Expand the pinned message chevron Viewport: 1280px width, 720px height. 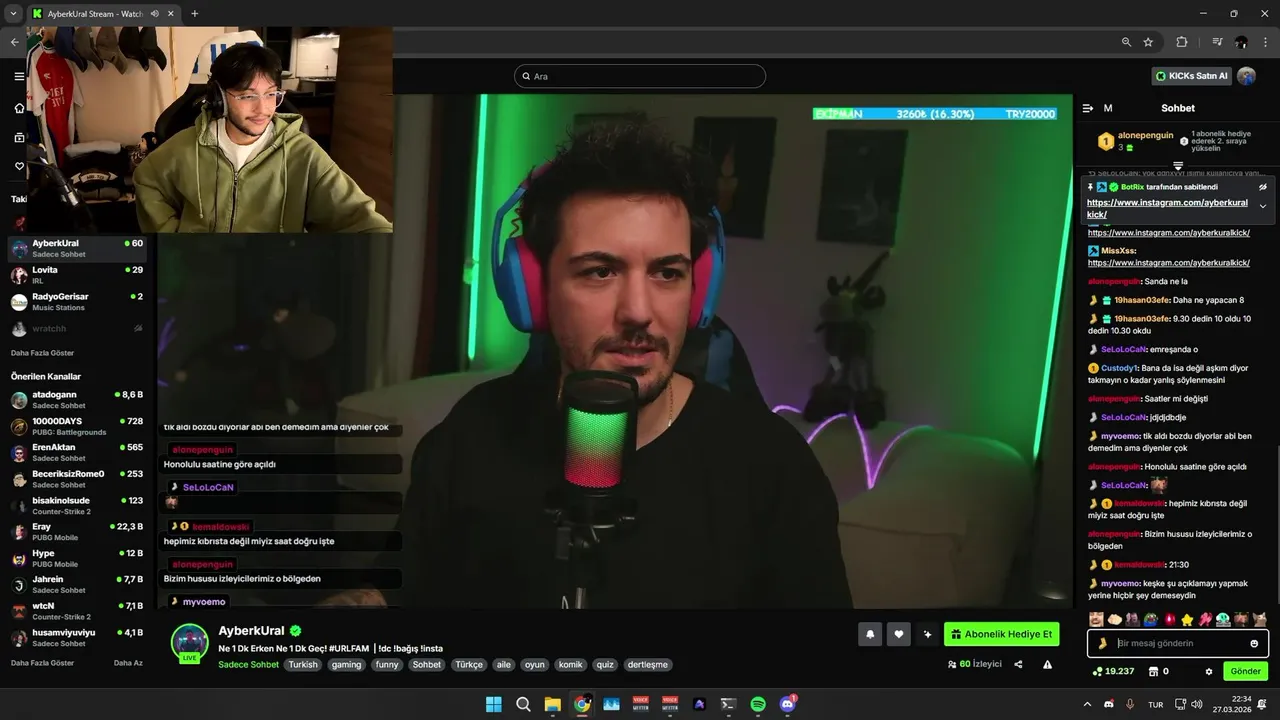[1262, 206]
